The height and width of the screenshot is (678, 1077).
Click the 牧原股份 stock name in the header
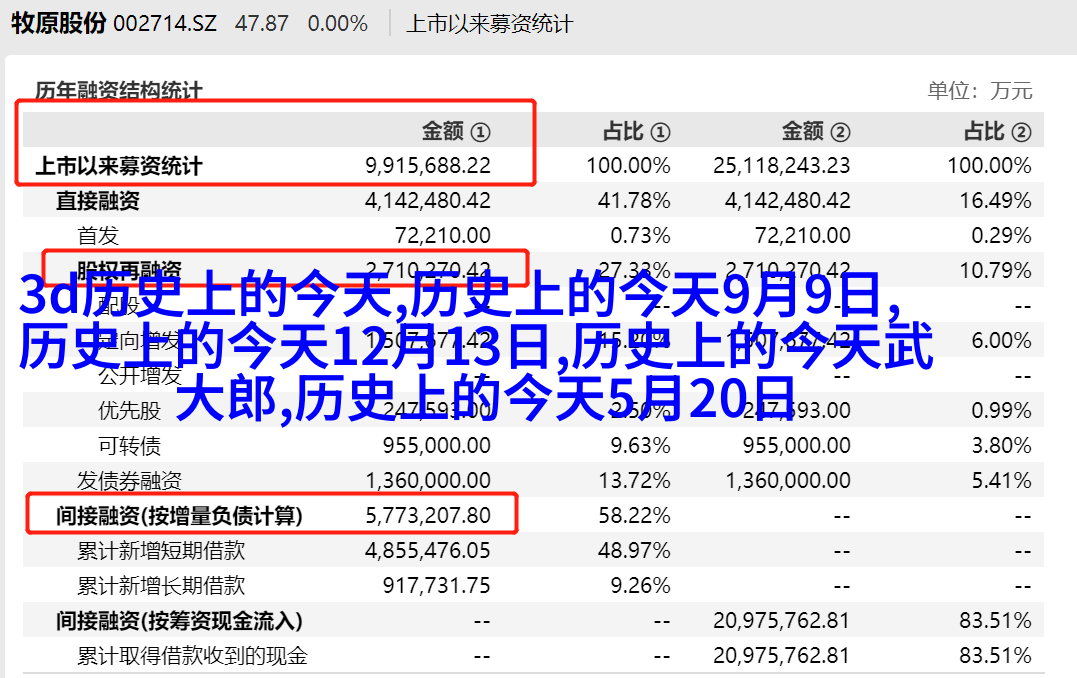click(58, 23)
